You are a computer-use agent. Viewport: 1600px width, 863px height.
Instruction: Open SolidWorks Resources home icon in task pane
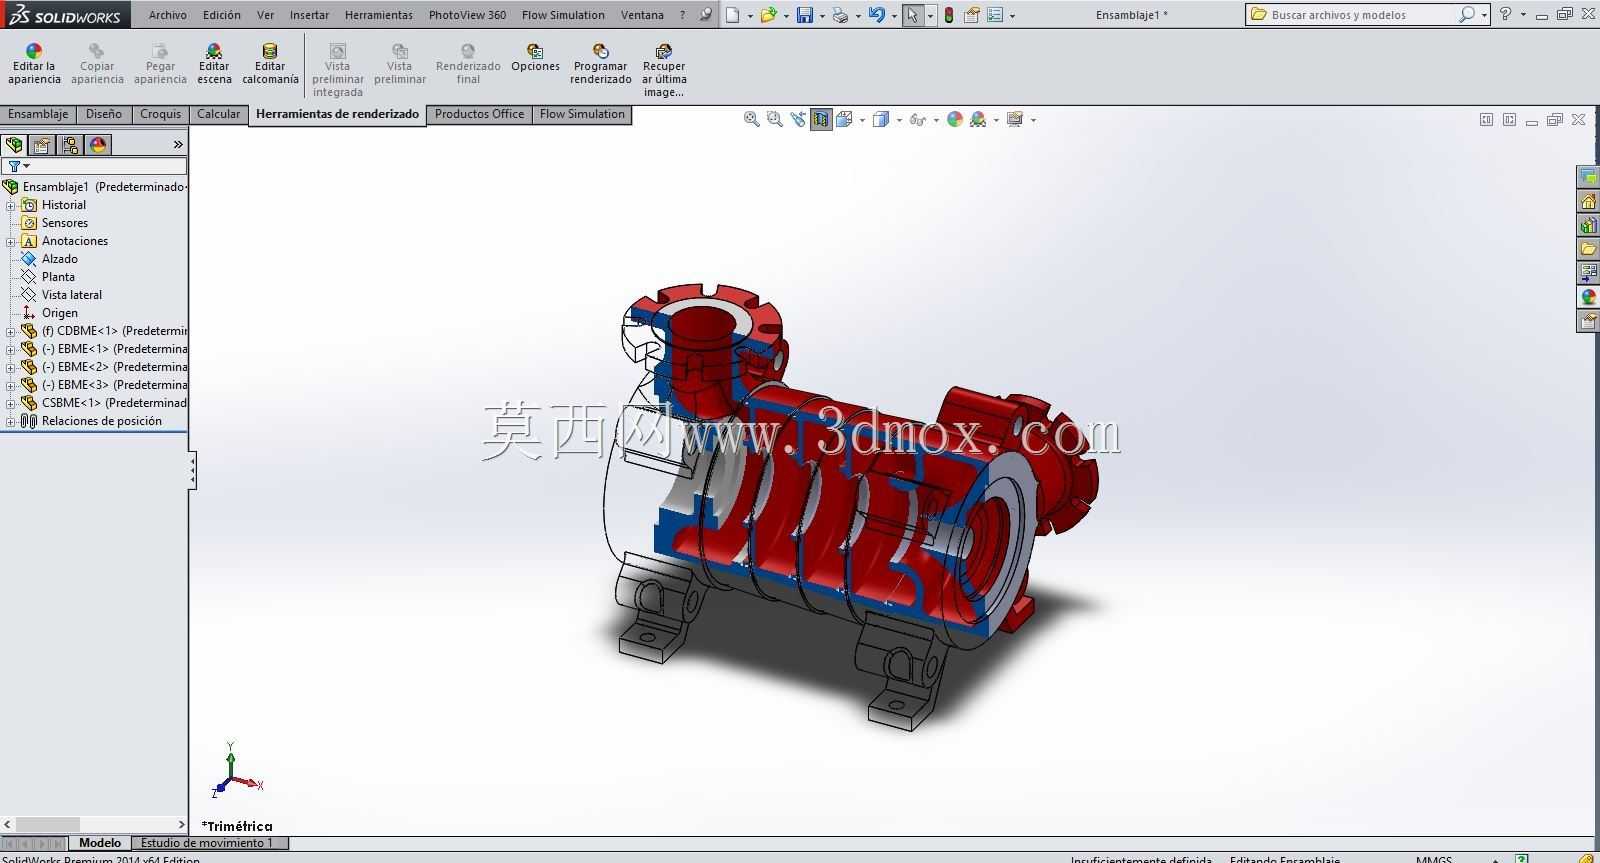point(1588,201)
